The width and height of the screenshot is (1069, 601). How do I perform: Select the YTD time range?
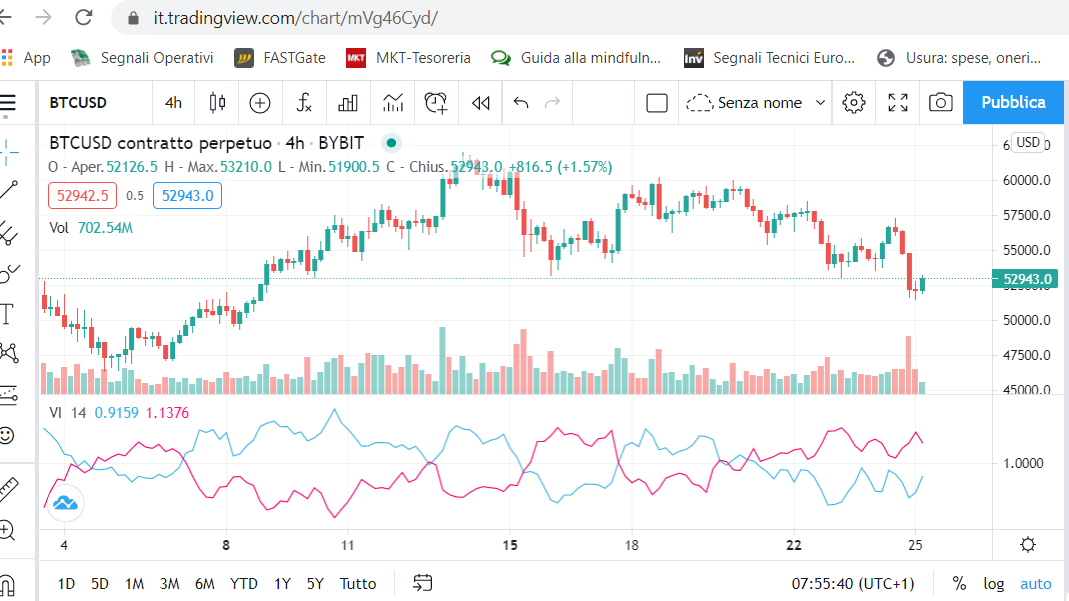pos(243,583)
